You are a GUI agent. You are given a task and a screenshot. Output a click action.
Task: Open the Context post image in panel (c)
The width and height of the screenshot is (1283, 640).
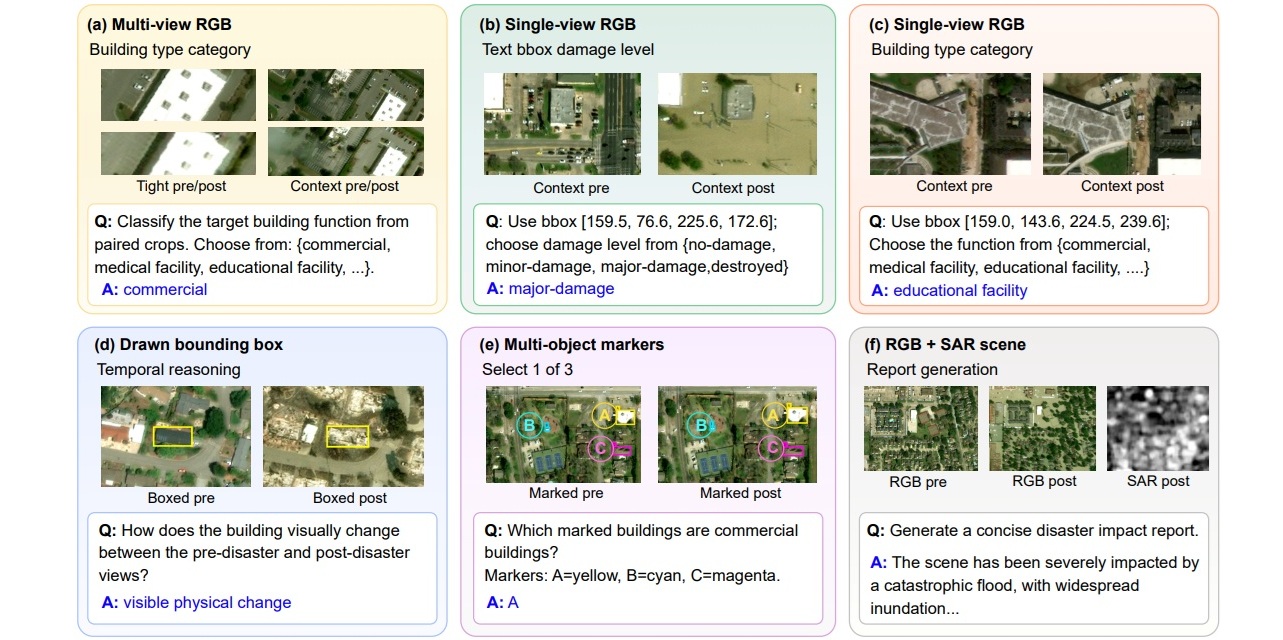coord(1122,125)
